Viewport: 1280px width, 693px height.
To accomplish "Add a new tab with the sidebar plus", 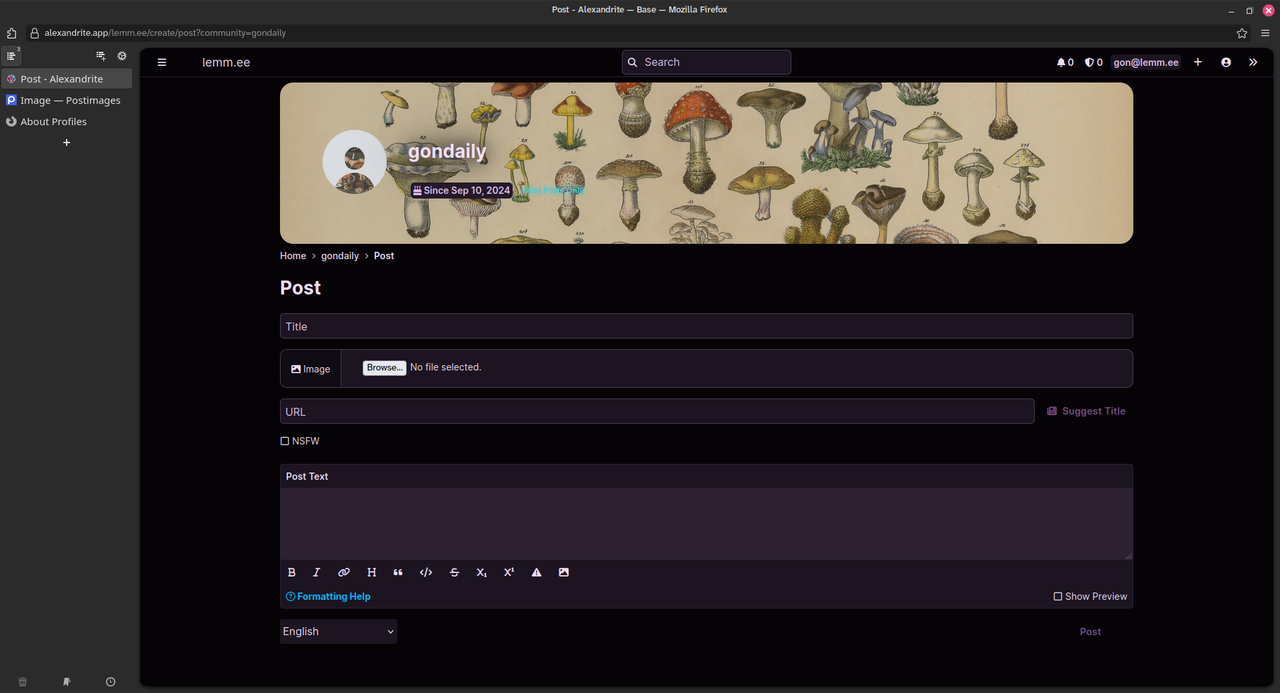I will coord(67,143).
